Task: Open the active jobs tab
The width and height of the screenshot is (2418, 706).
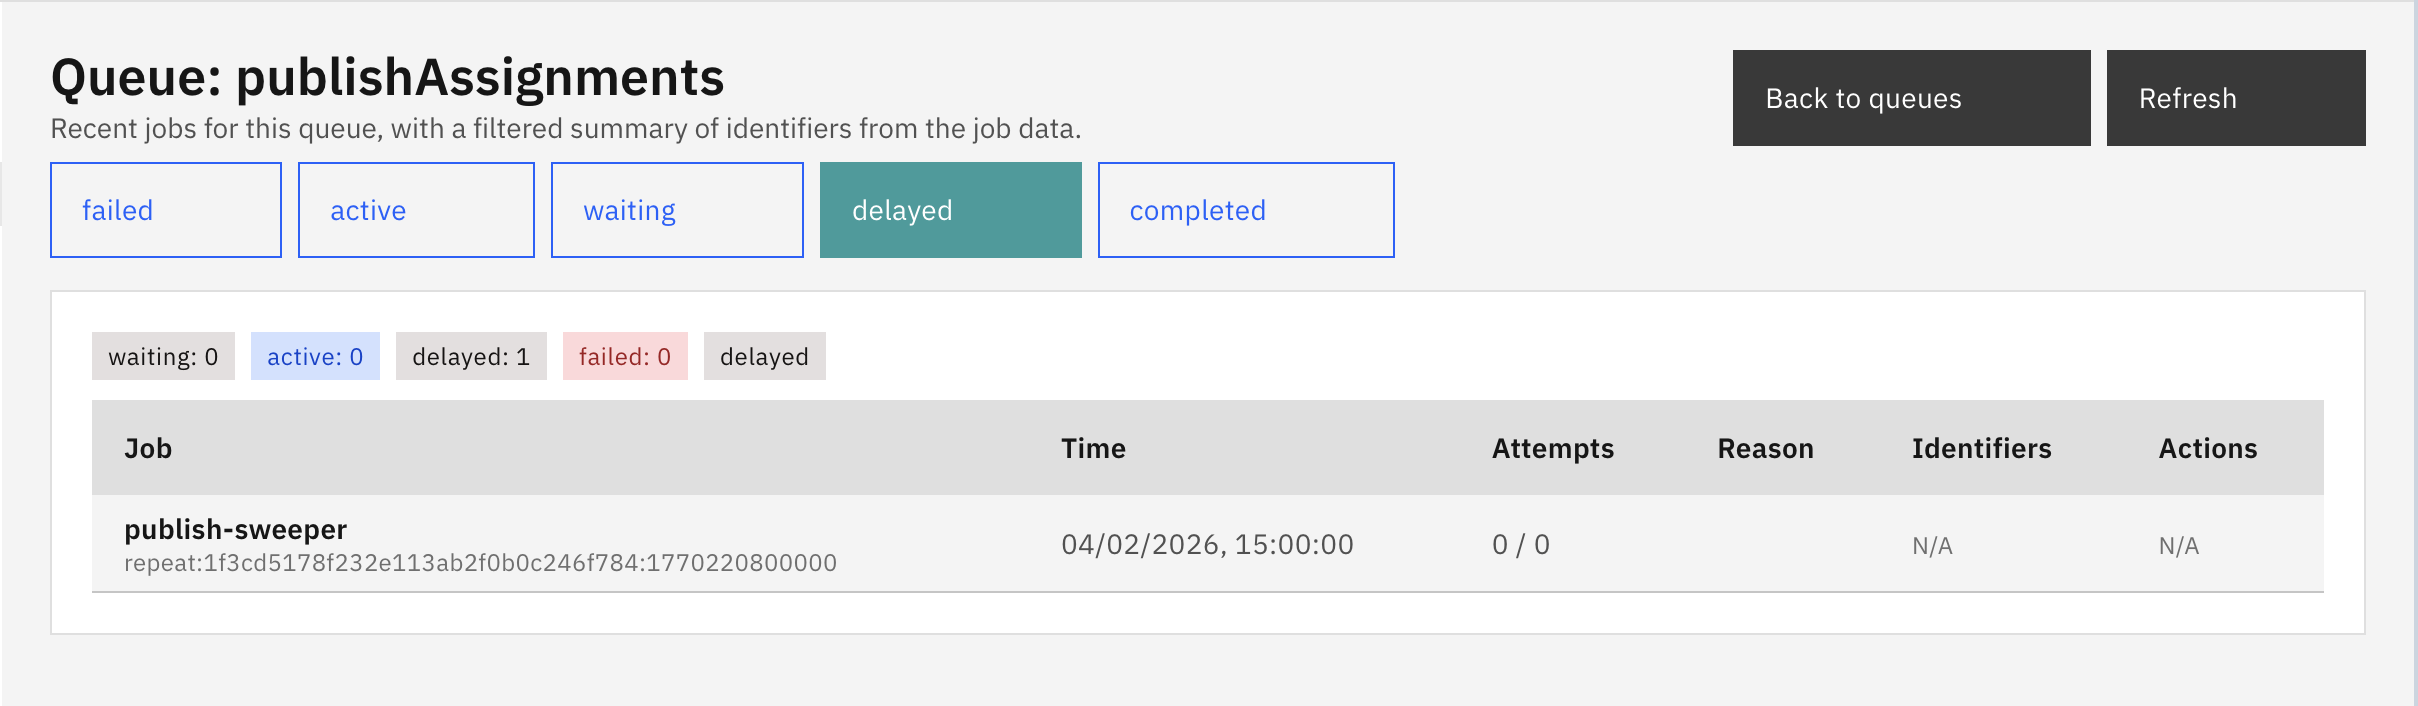Action: pyautogui.click(x=416, y=210)
